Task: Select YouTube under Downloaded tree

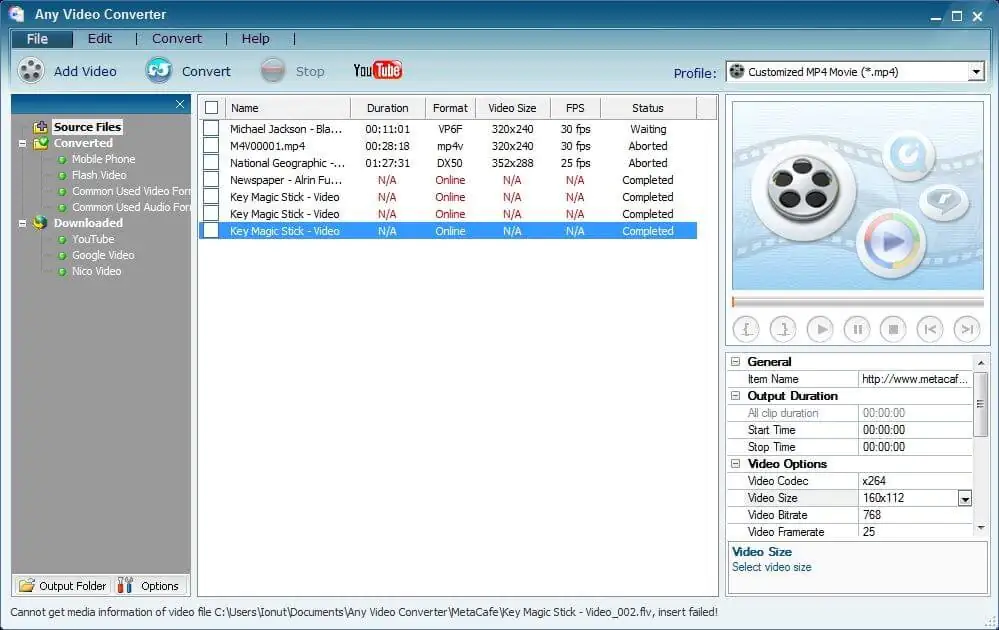Action: point(93,239)
